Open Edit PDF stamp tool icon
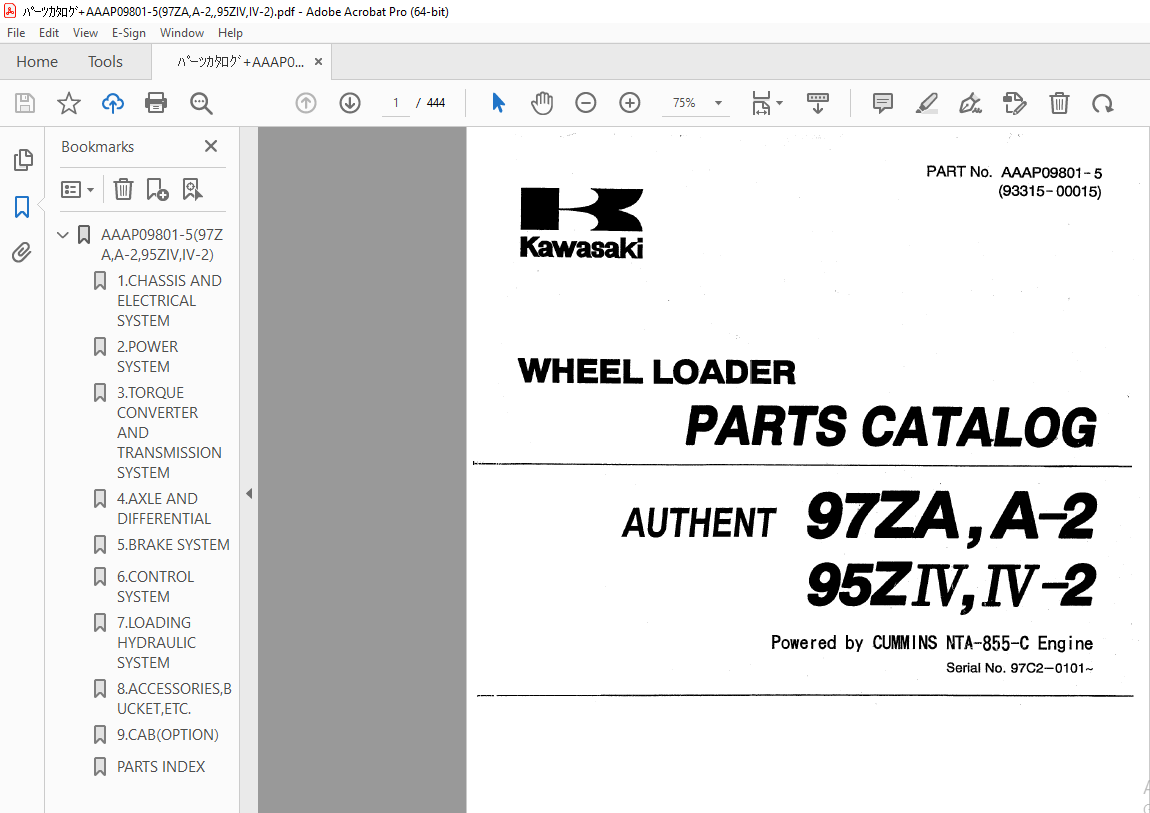The height and width of the screenshot is (813, 1150). point(1014,103)
